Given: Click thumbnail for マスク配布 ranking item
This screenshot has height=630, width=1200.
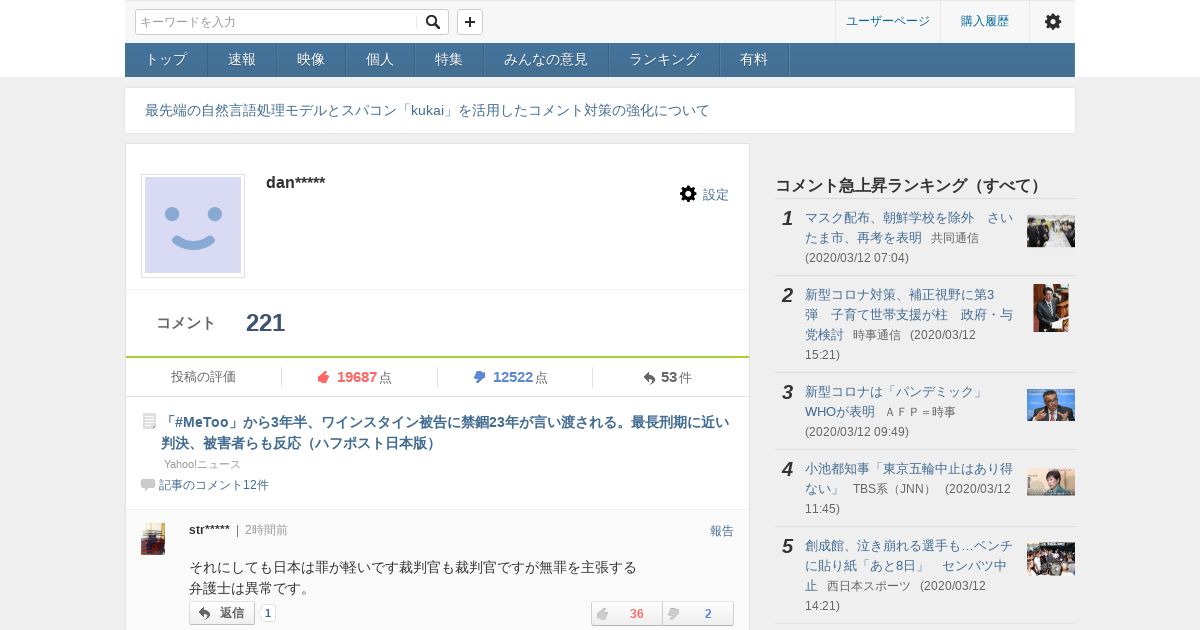Looking at the screenshot, I should 1051,231.
